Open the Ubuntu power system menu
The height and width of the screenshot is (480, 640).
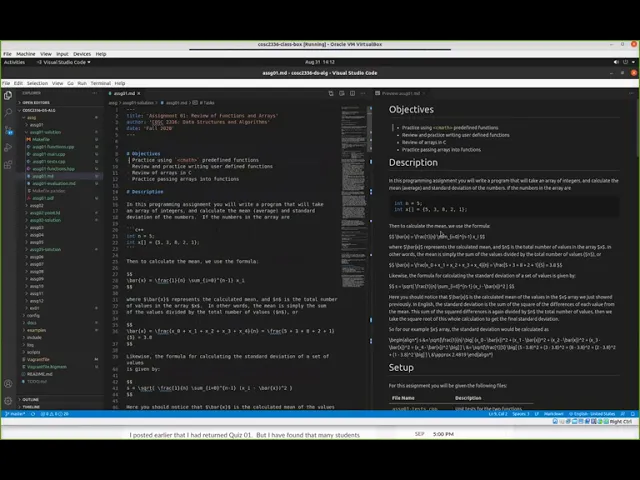coord(625,62)
